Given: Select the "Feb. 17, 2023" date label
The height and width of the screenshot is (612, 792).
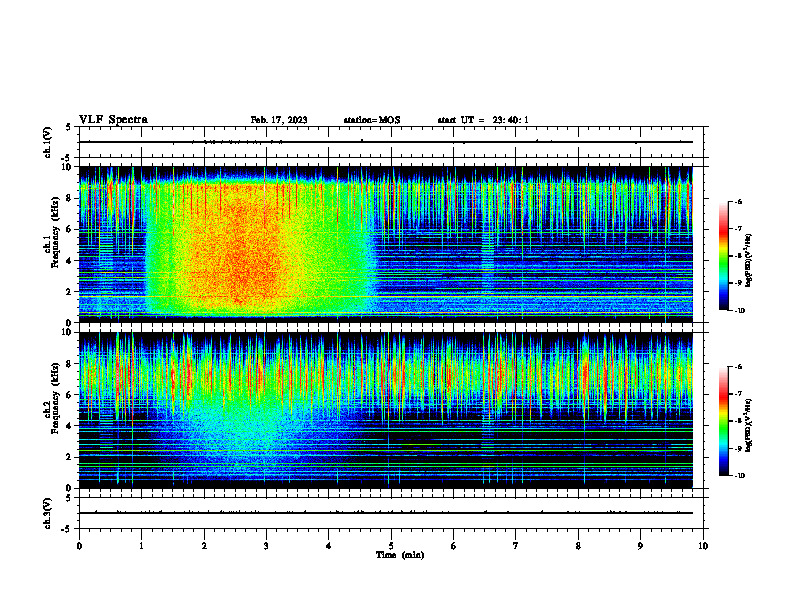Looking at the screenshot, I should tap(279, 120).
